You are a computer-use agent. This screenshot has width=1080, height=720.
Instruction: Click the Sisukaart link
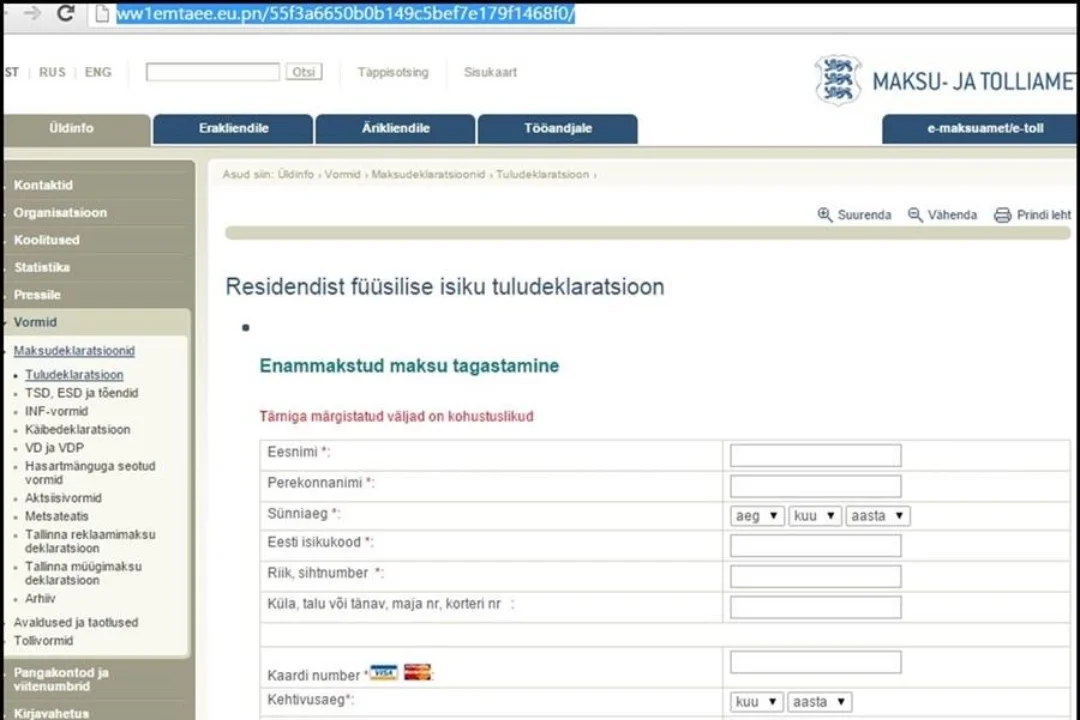(x=490, y=72)
